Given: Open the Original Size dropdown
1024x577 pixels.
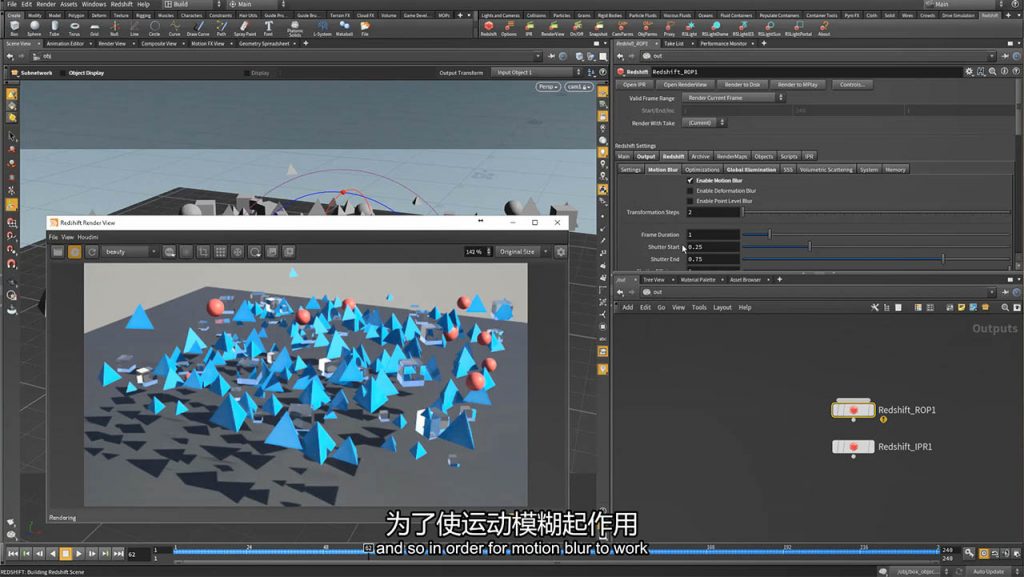Looking at the screenshot, I should 522,251.
